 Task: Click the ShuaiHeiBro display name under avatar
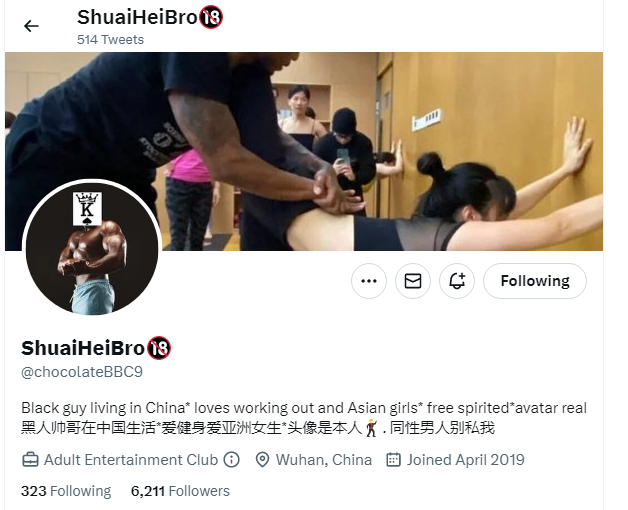[x=83, y=348]
